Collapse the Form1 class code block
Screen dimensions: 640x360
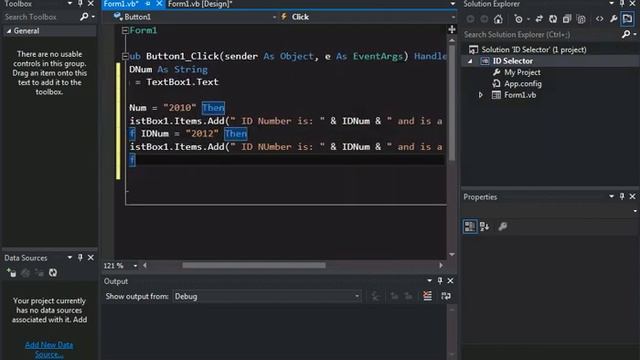[x=125, y=31]
